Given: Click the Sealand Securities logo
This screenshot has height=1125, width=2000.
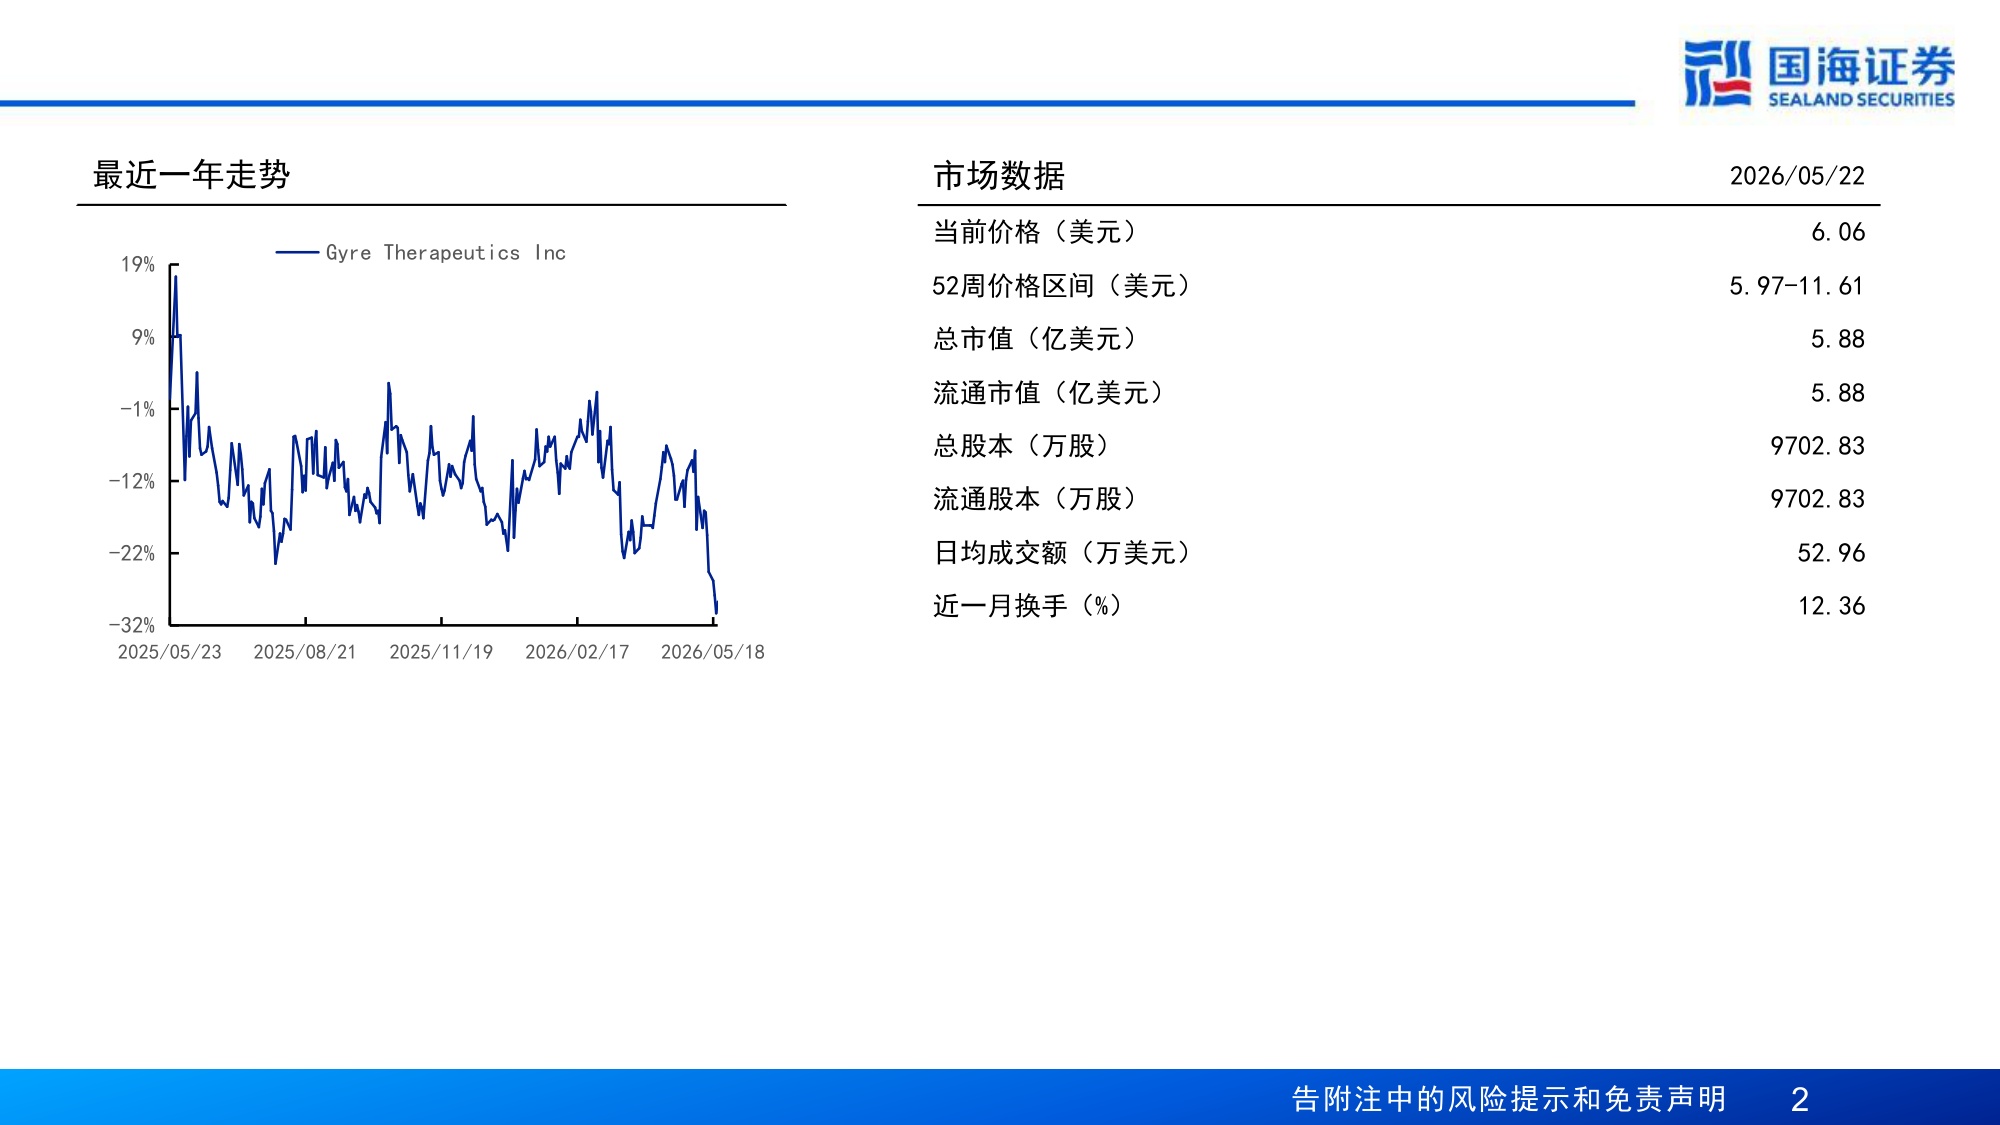Looking at the screenshot, I should tap(1819, 73).
